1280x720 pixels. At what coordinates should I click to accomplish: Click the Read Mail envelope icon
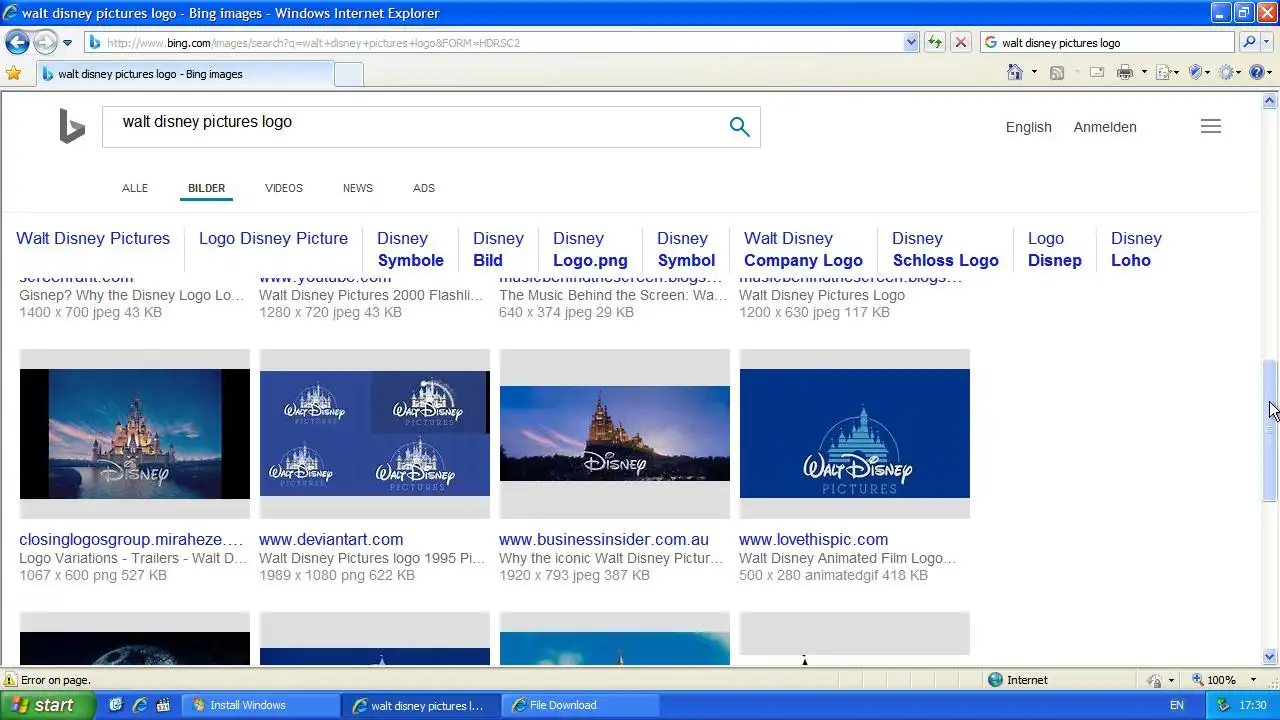1097,72
